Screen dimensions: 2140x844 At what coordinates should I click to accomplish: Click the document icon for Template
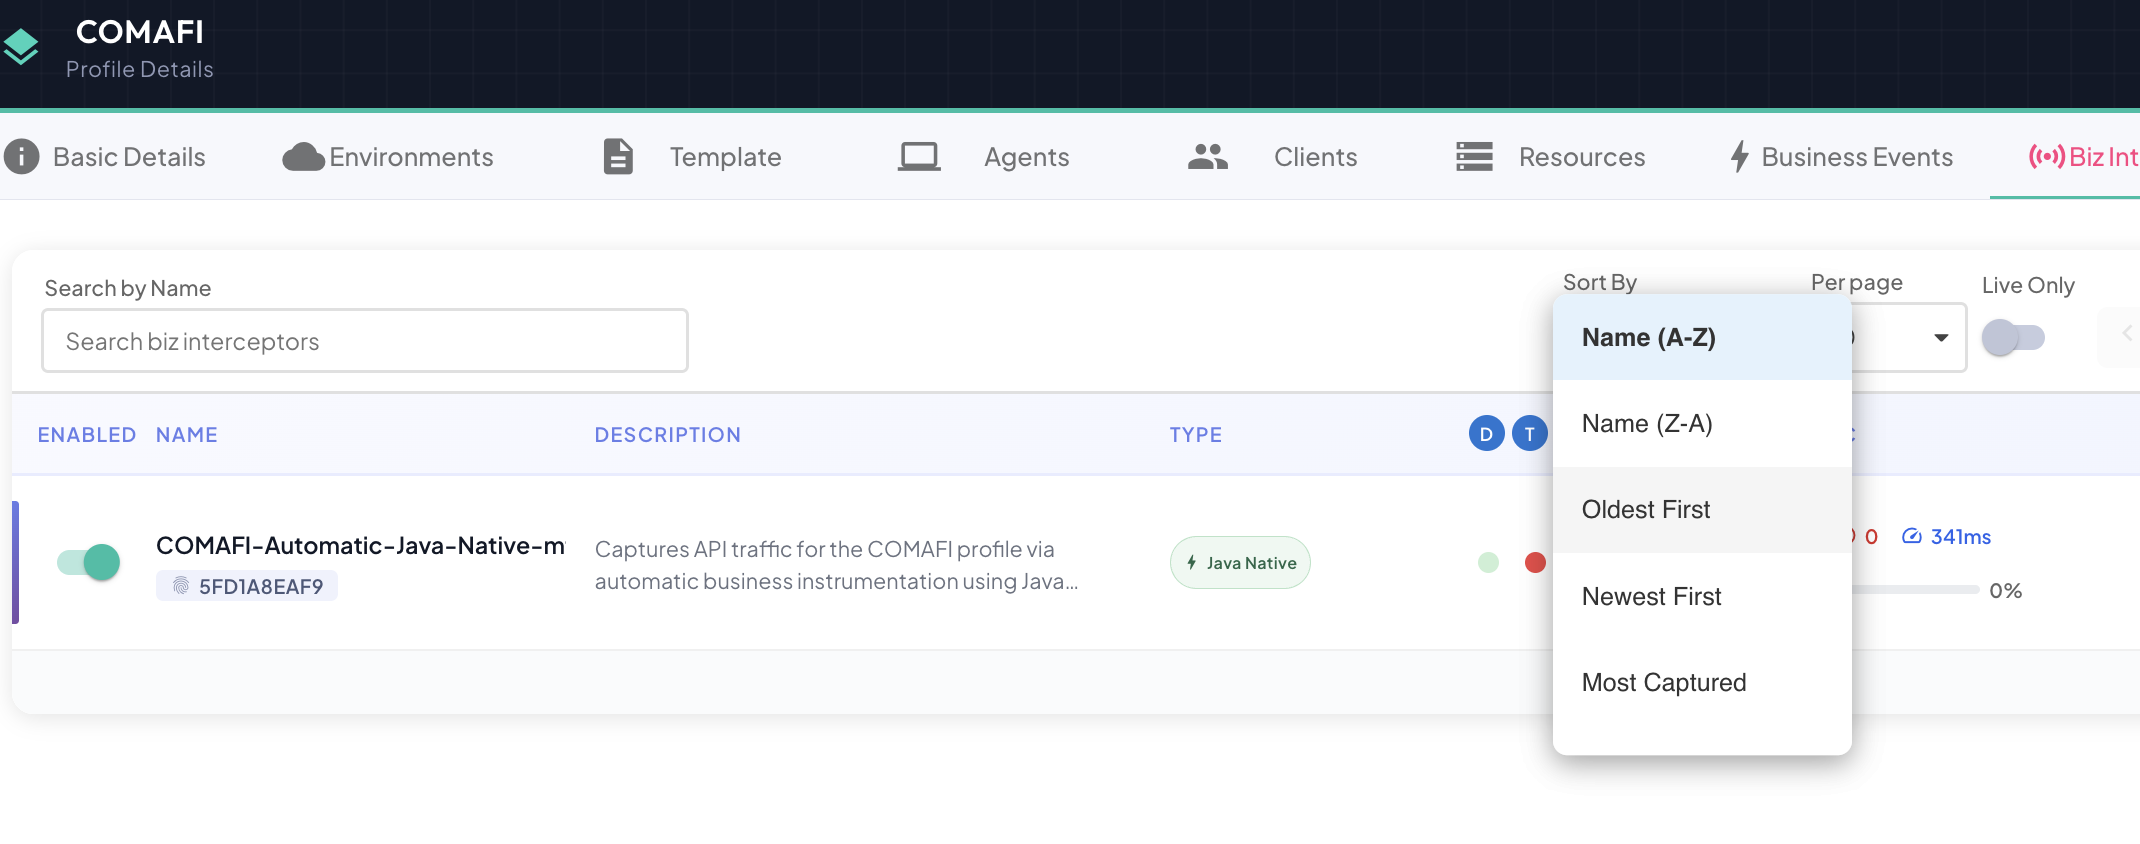tap(618, 157)
